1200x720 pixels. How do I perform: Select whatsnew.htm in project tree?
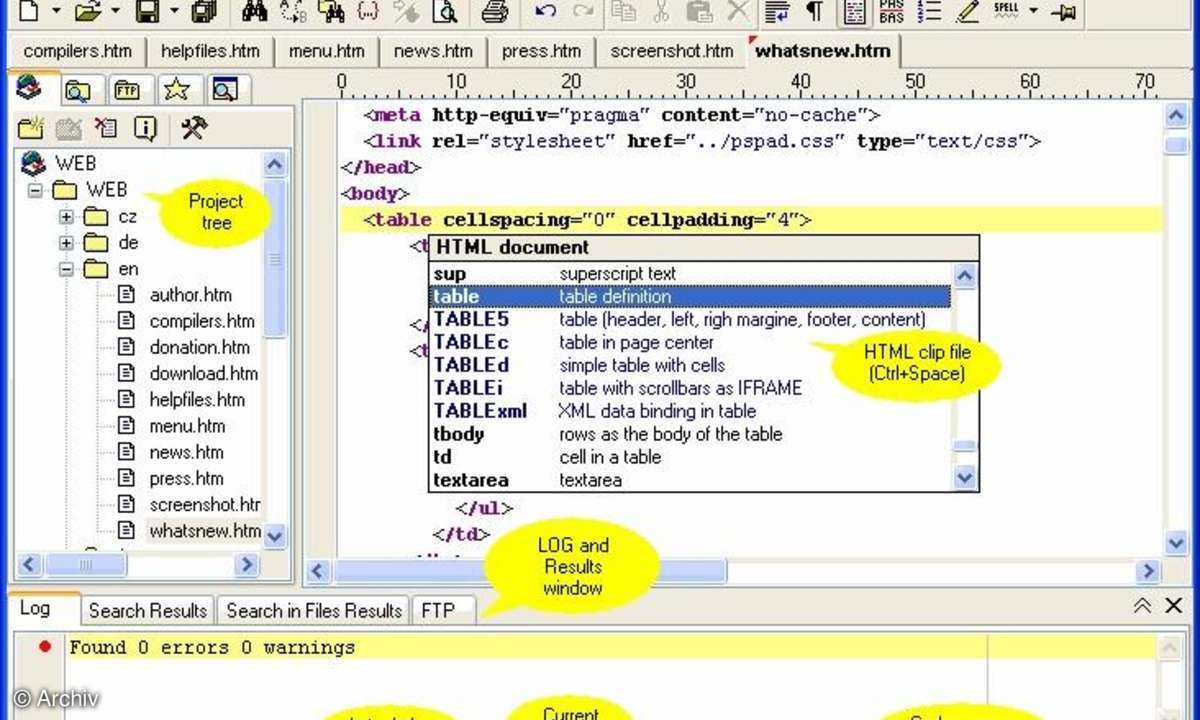click(x=205, y=530)
